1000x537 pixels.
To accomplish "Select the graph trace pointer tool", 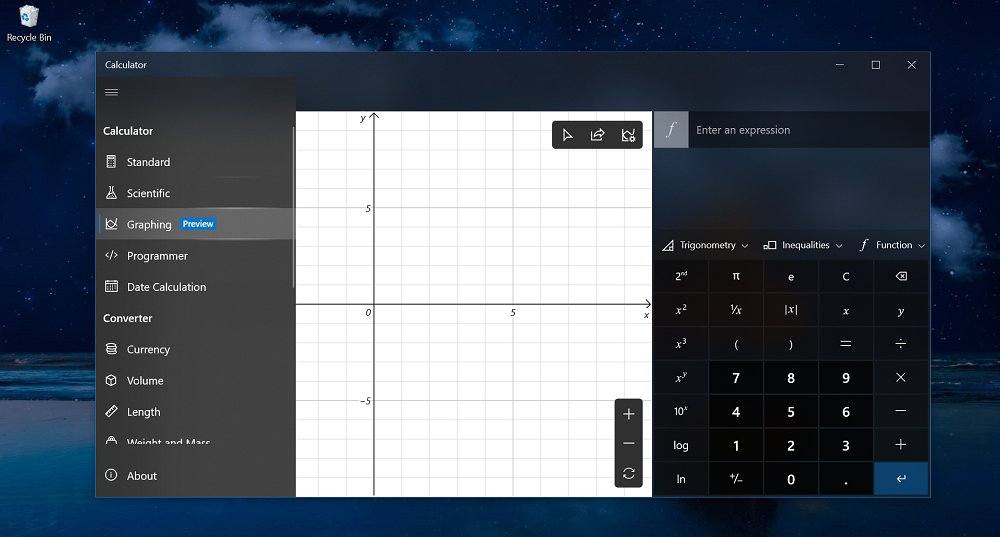I will point(567,135).
